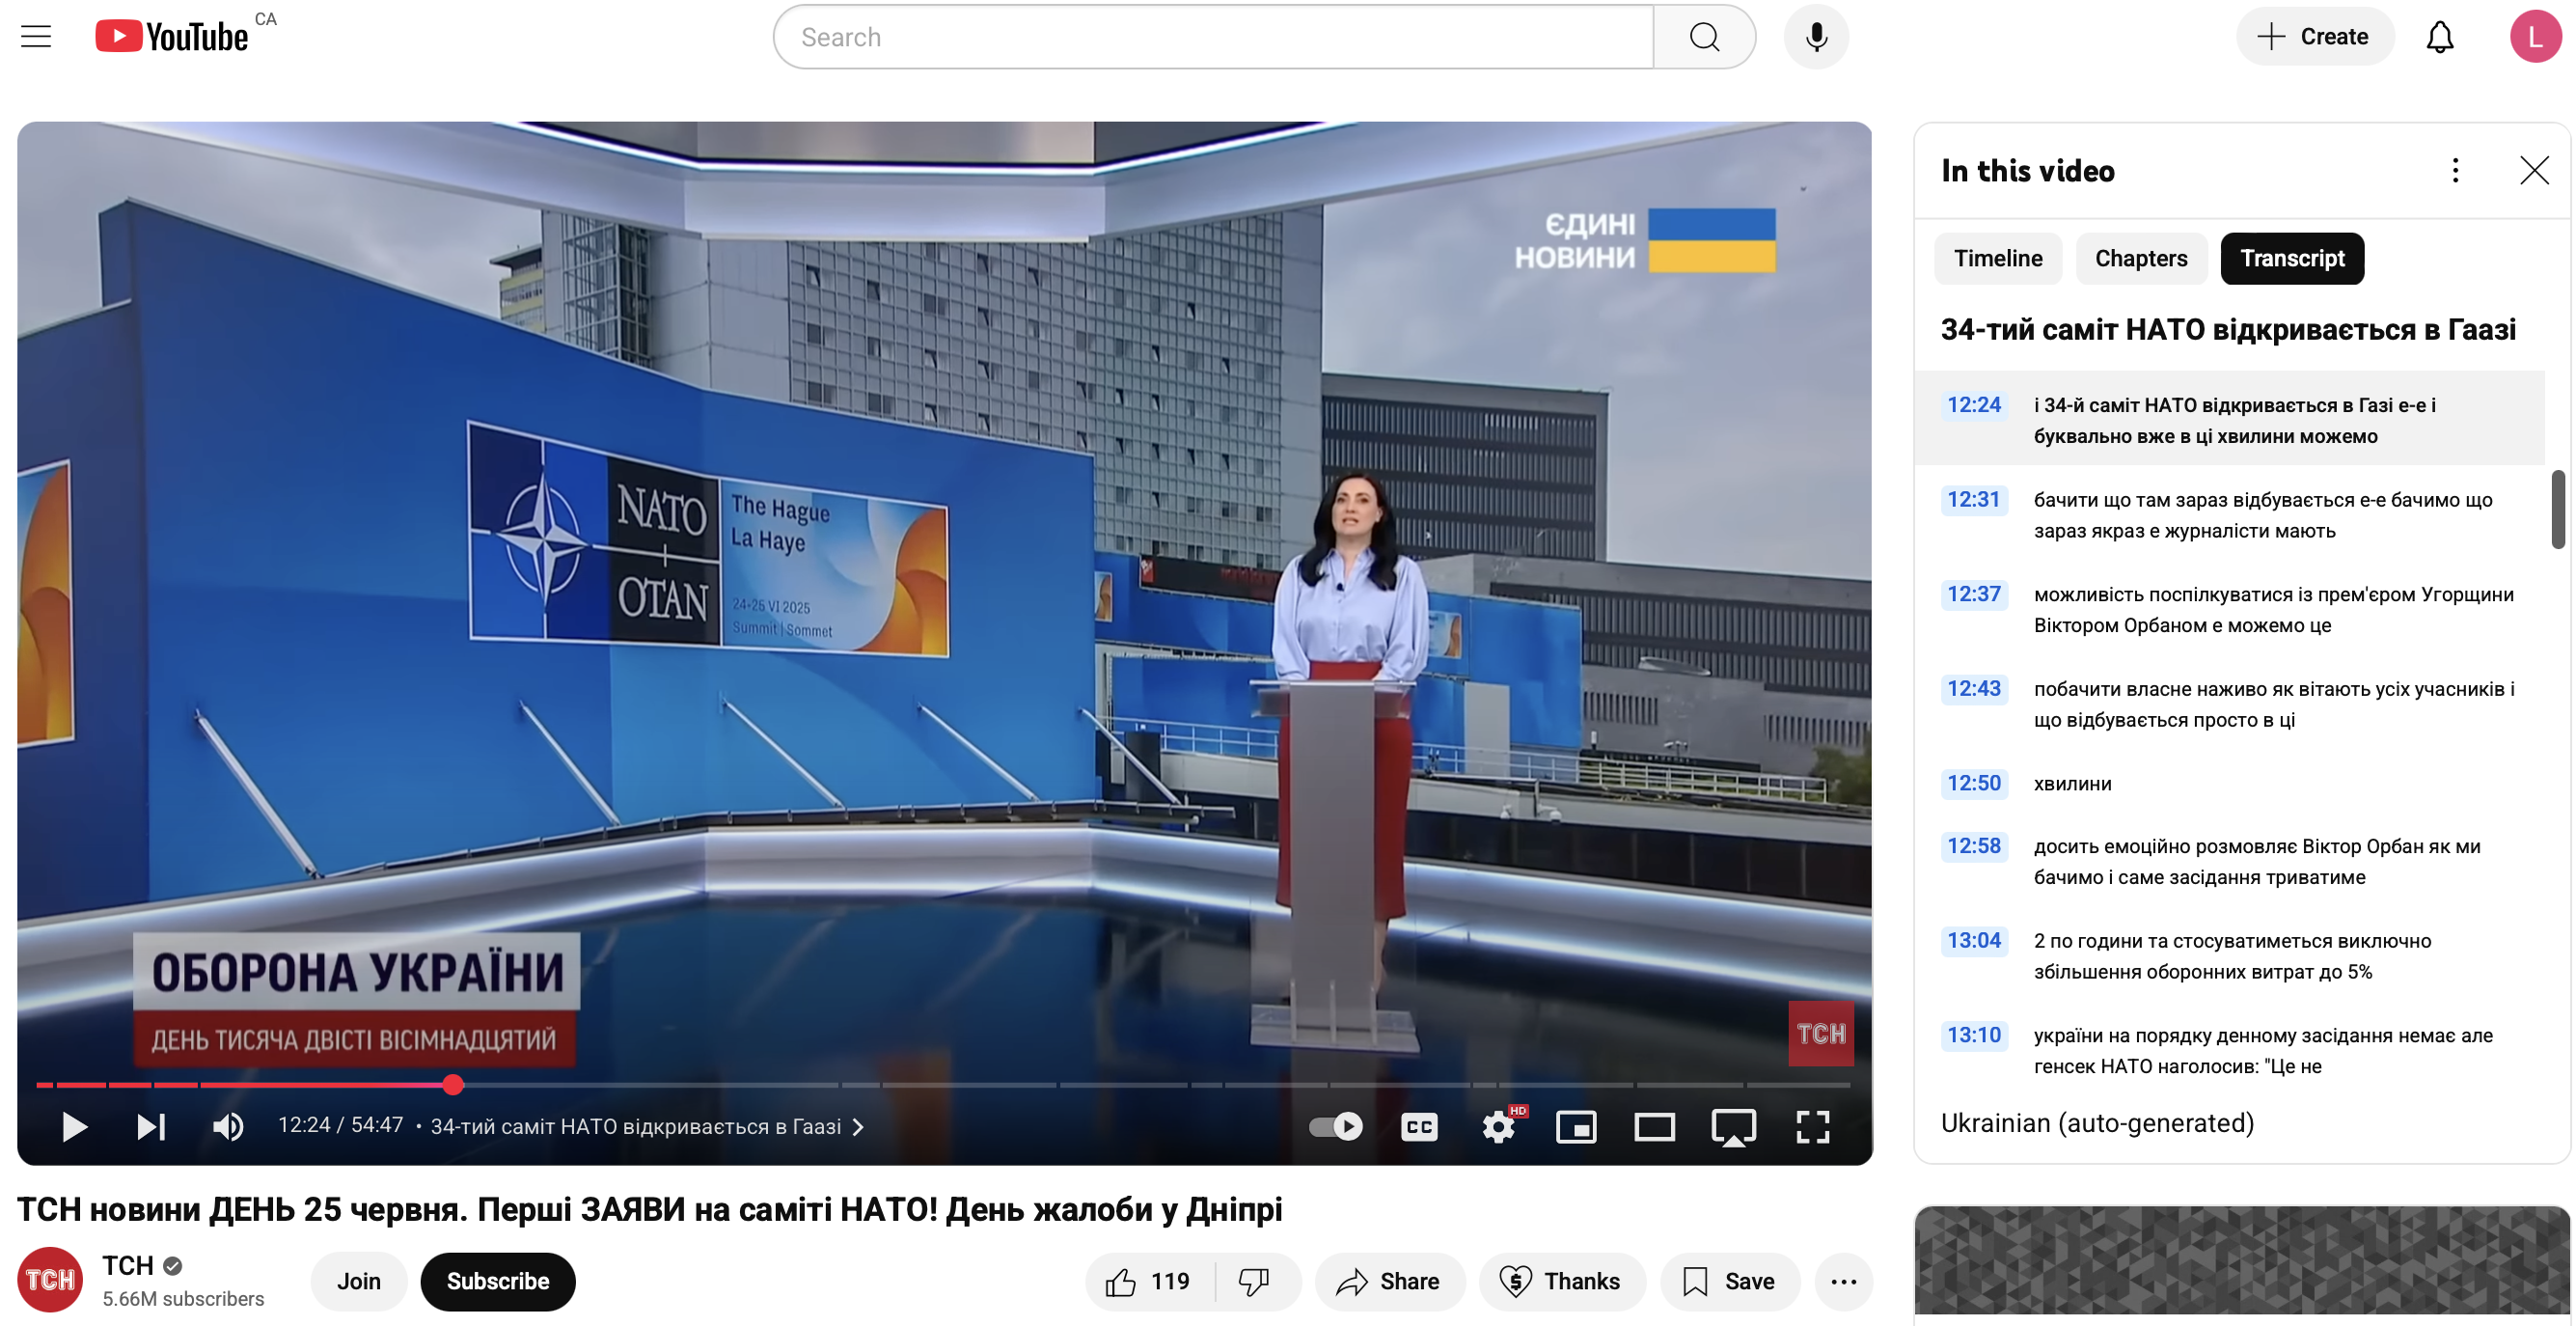Click the transcript panel scrollbar

(x=2558, y=509)
